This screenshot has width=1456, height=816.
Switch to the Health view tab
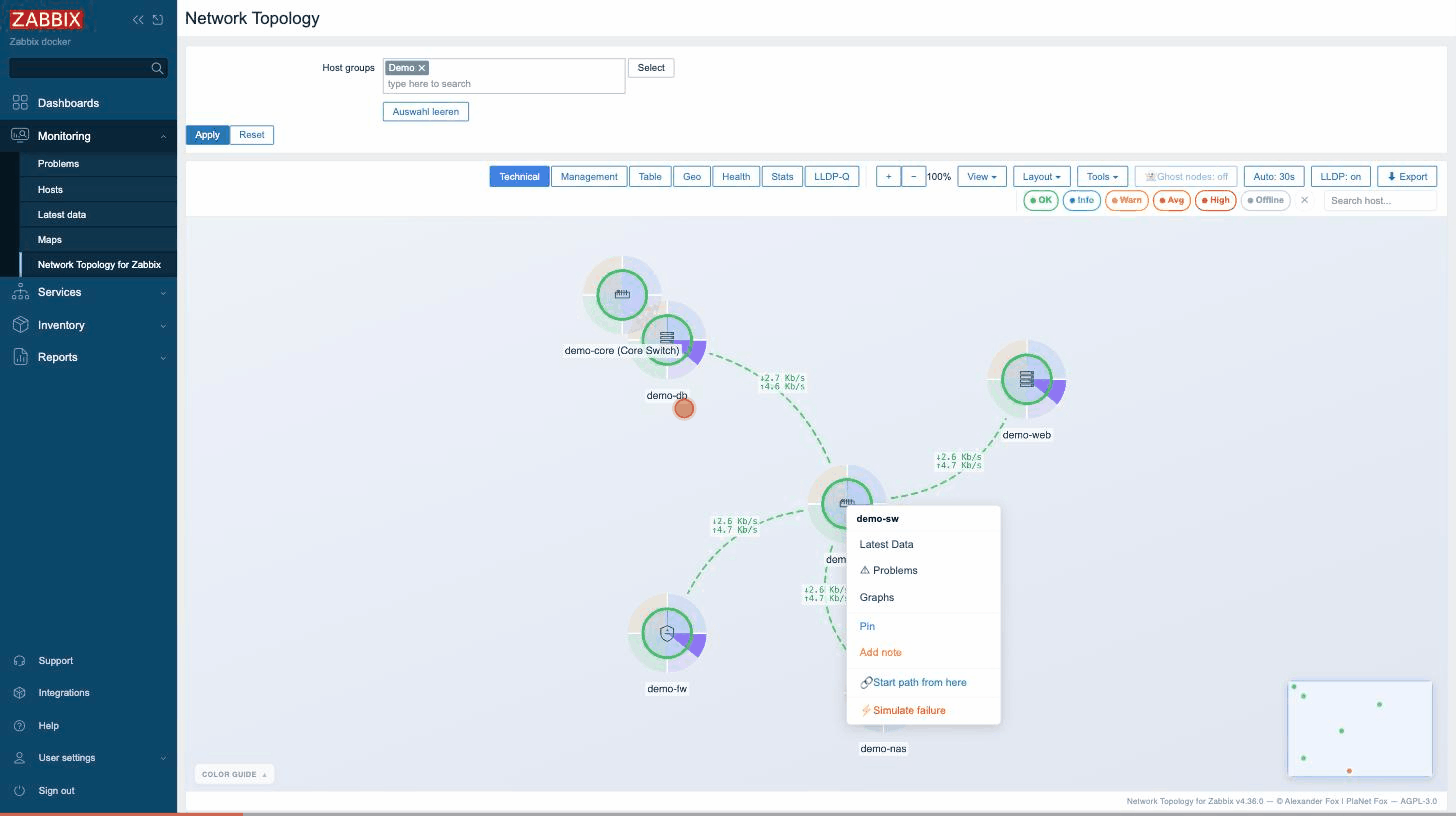click(x=736, y=177)
